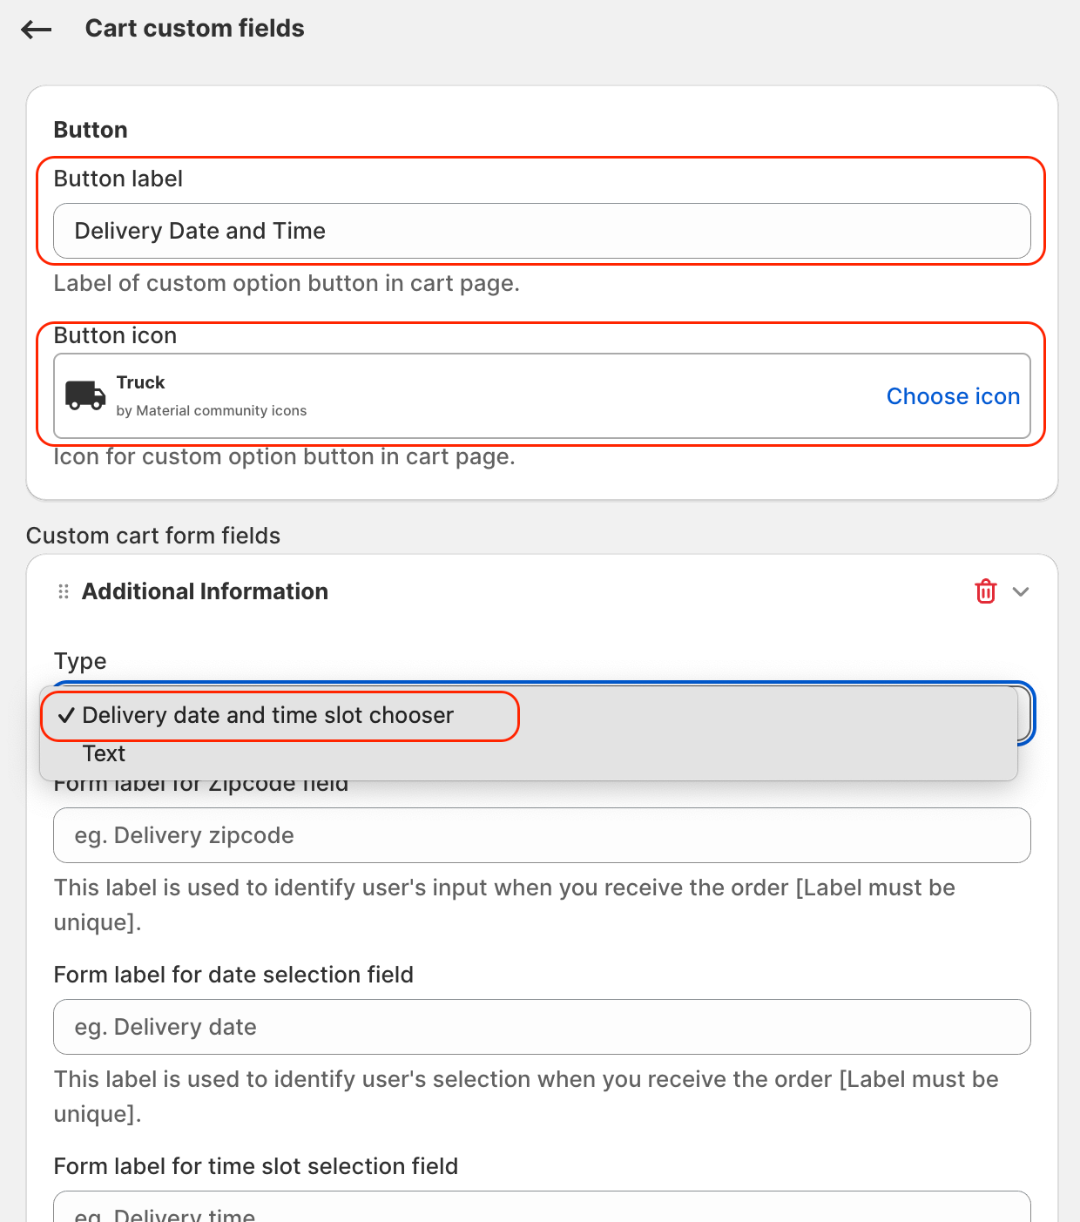
Task: Click the "by Material community icons" caption
Action: 211,411
